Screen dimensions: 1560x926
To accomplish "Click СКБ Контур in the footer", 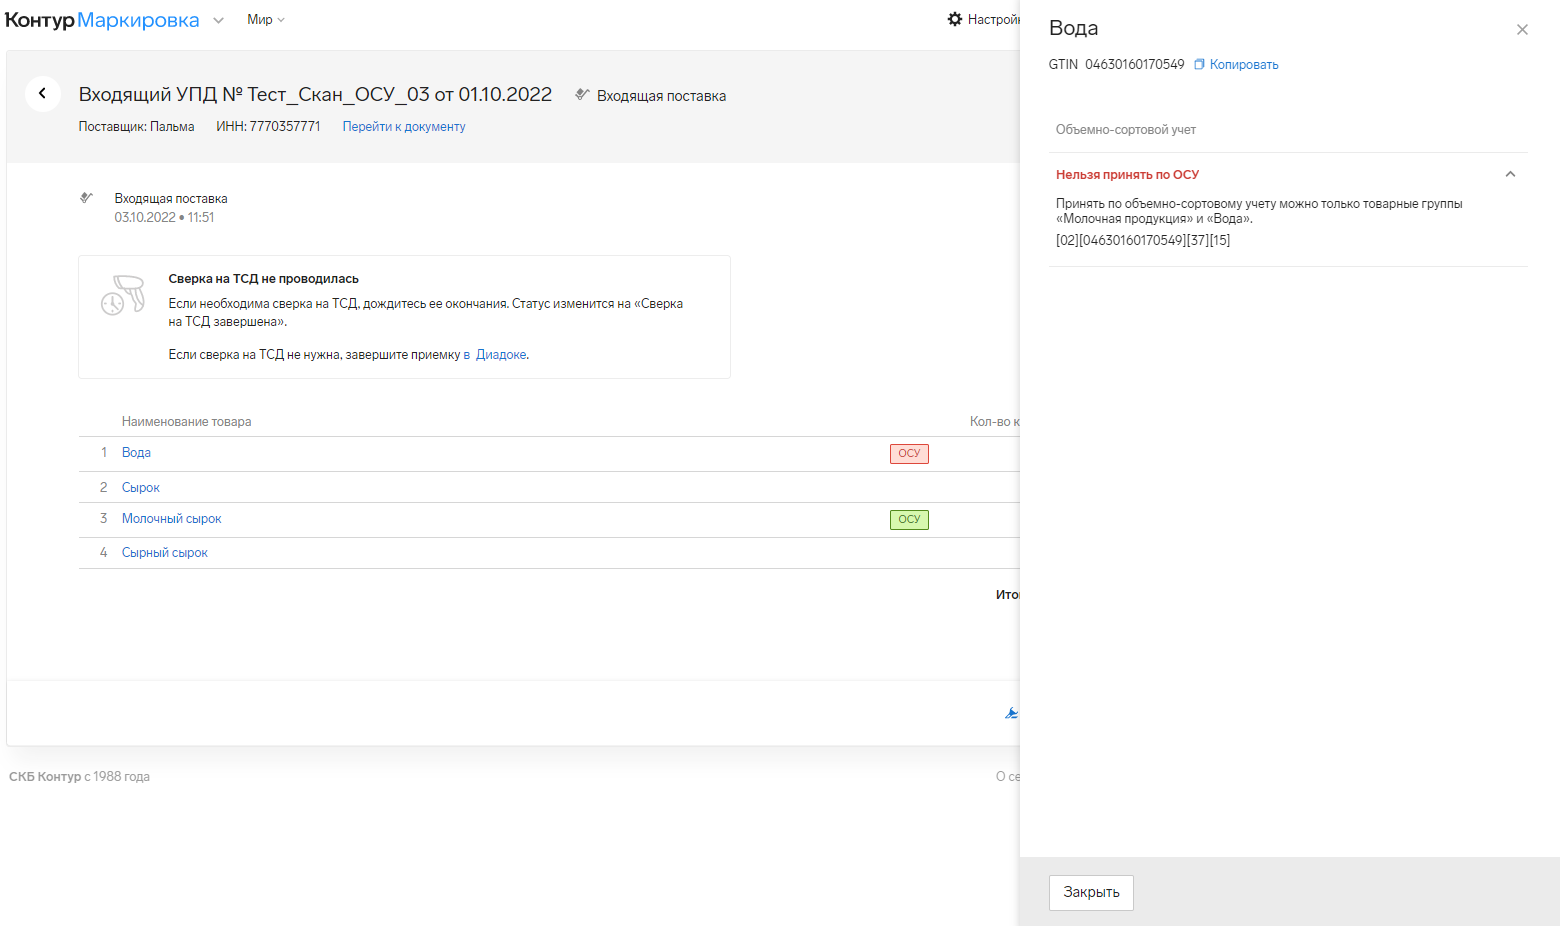I will (x=45, y=777).
